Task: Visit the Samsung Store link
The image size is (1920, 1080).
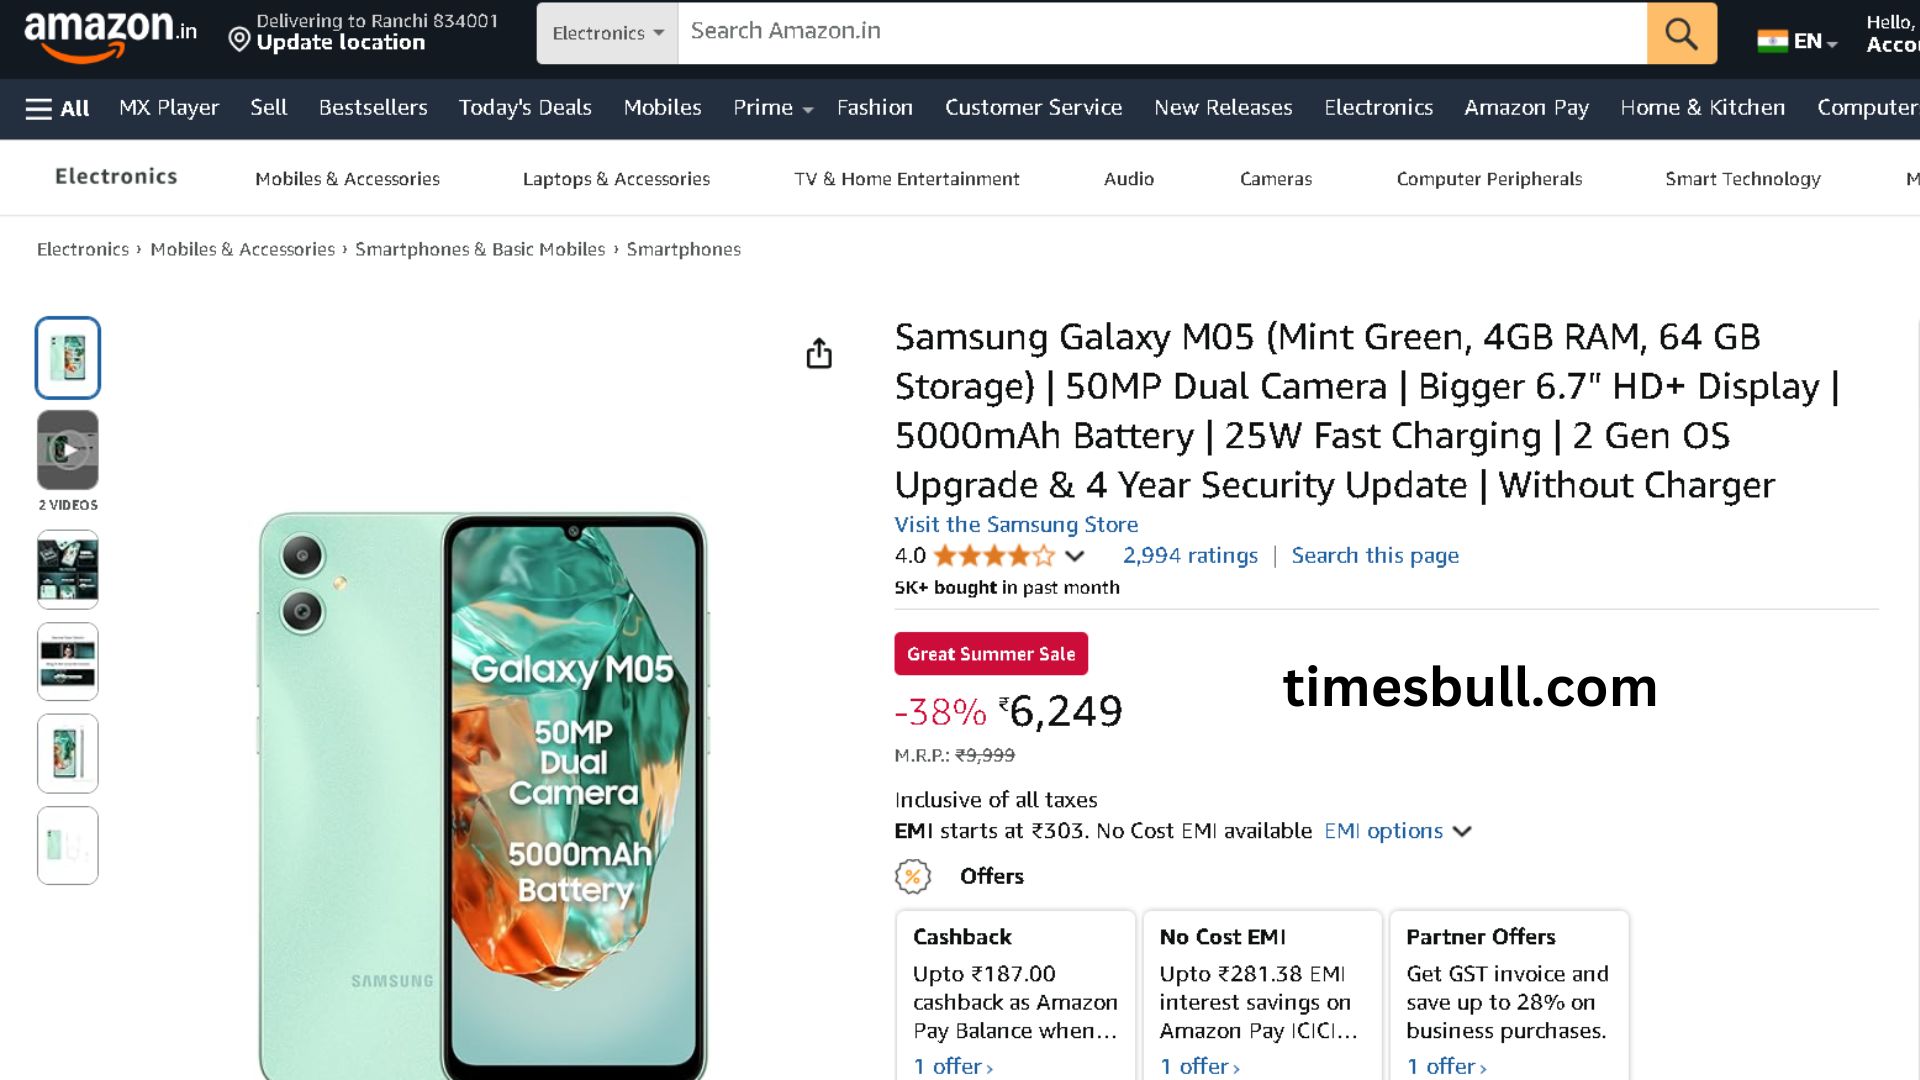Action: pyautogui.click(x=1016, y=524)
